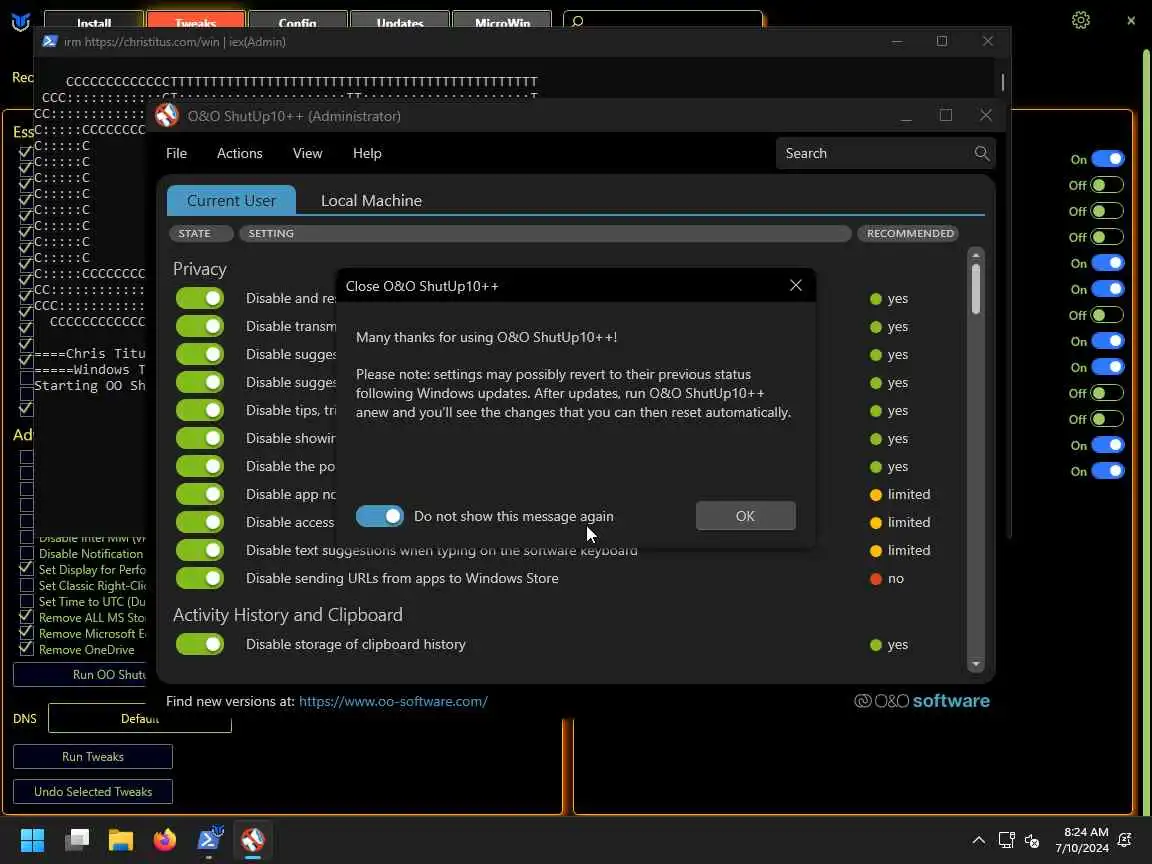1152x864 pixels.
Task: Open the Windows Start menu
Action: 32,840
